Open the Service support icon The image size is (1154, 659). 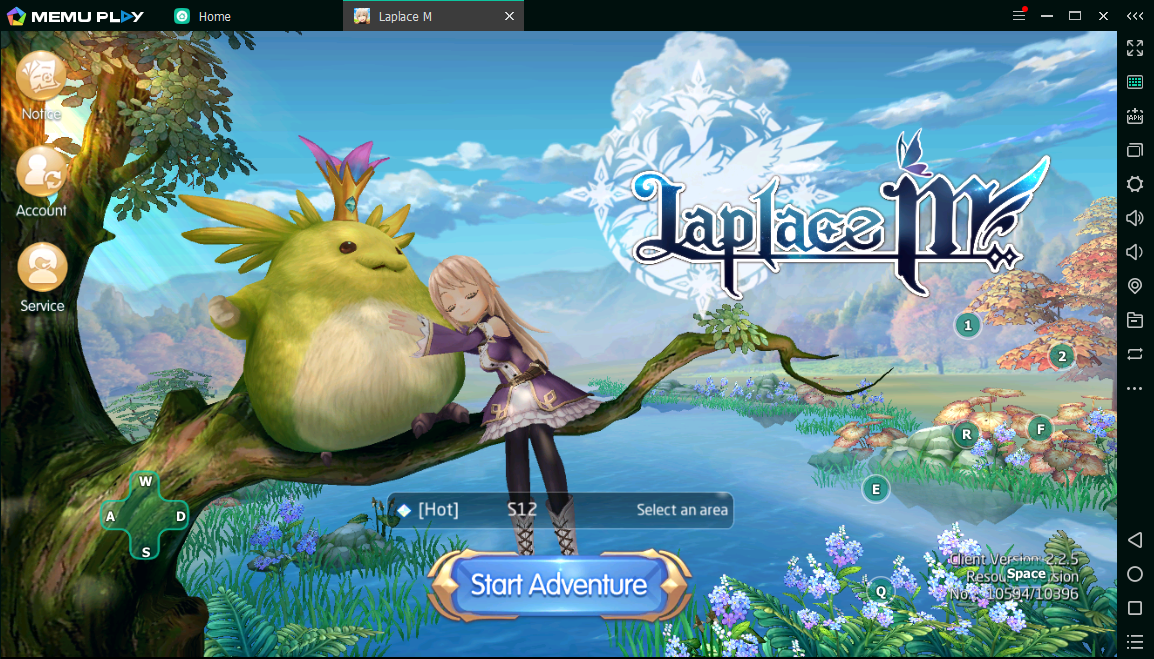[42, 269]
